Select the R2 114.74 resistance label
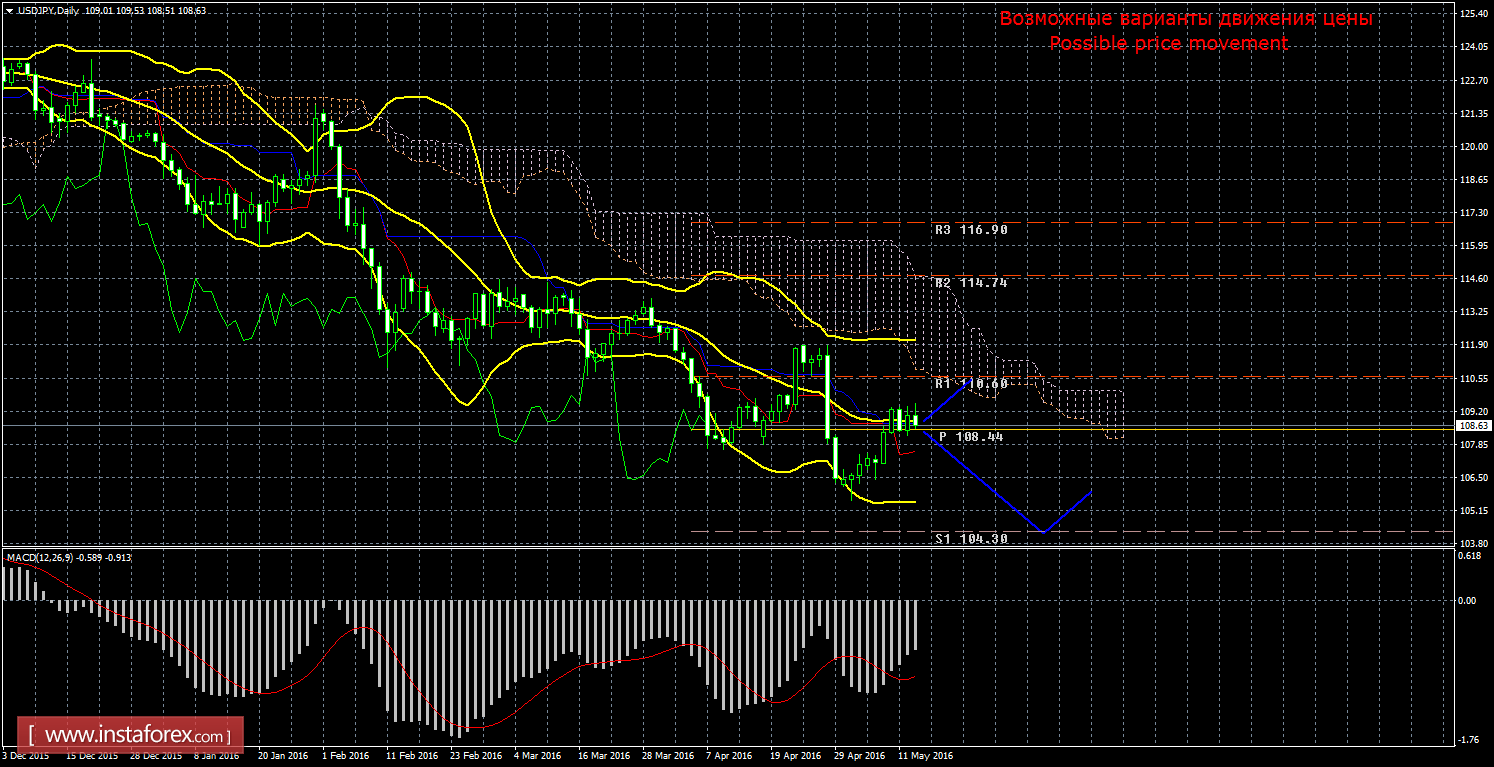The height and width of the screenshot is (767, 1494). [x=970, y=283]
